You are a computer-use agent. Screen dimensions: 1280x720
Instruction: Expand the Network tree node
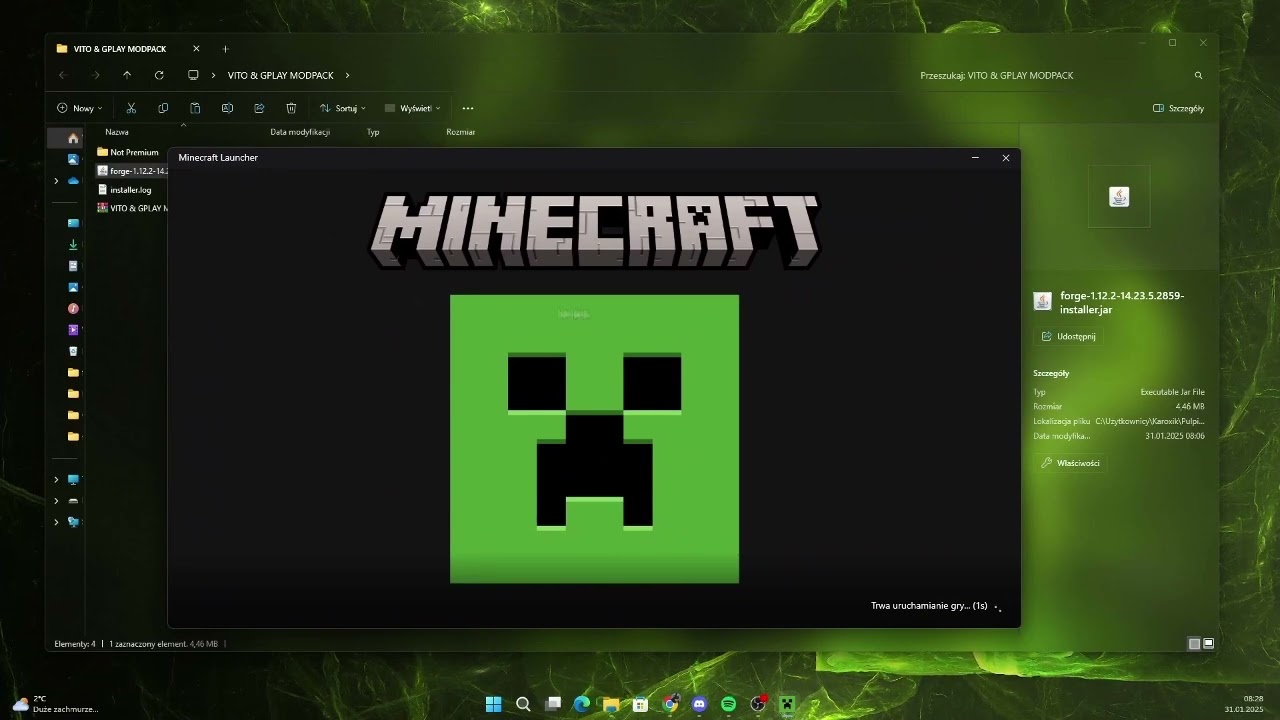click(56, 522)
